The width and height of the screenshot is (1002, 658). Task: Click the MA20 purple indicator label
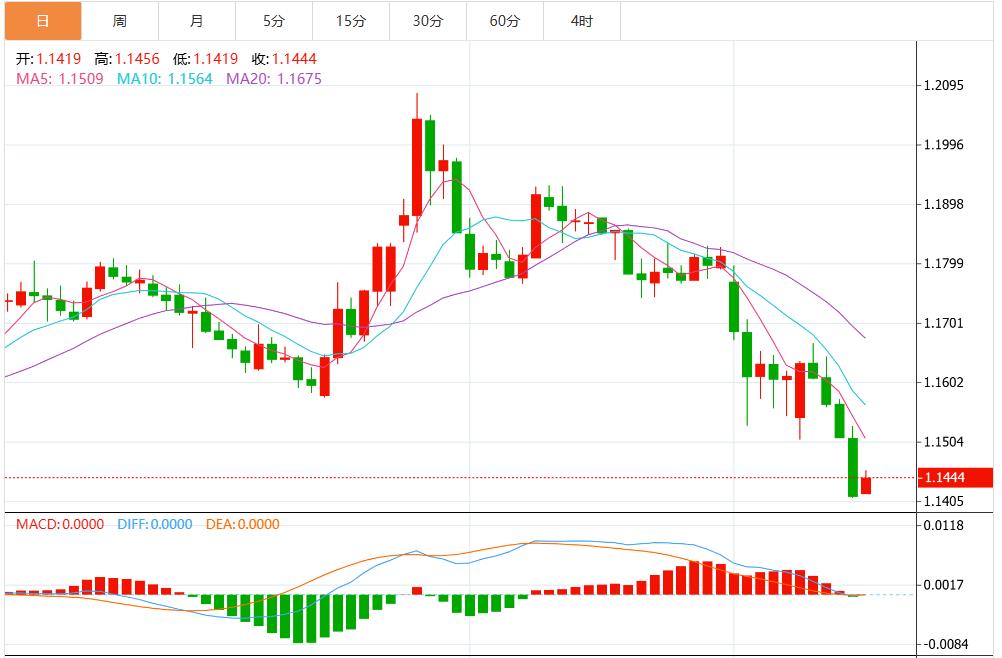pyautogui.click(x=274, y=78)
